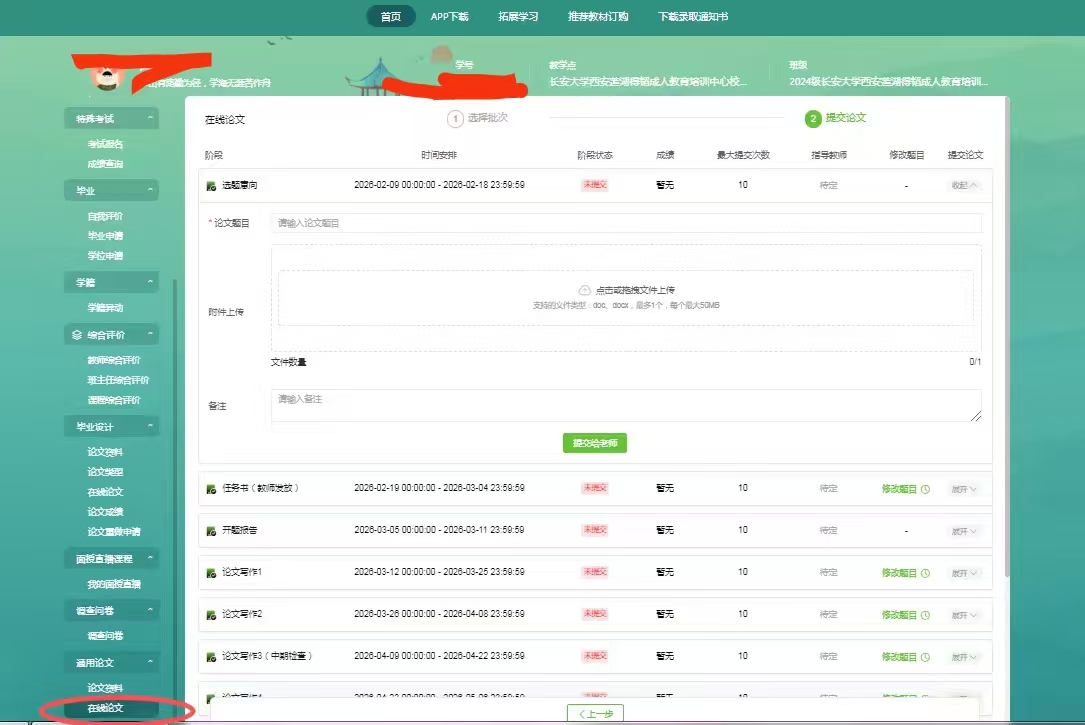
Task: Click the green 提交给老师 button
Action: point(595,443)
